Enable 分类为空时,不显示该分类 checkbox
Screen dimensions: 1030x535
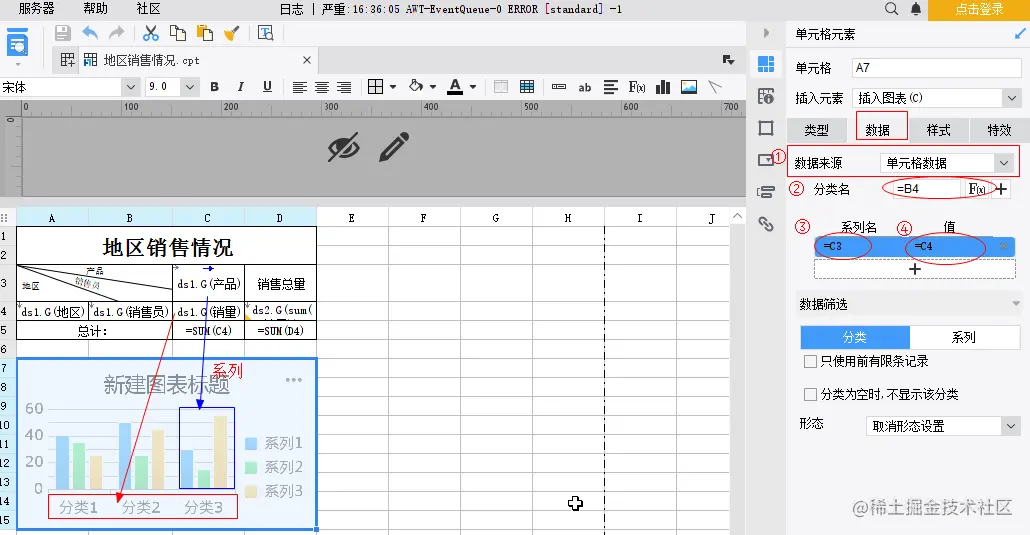pyautogui.click(x=811, y=394)
